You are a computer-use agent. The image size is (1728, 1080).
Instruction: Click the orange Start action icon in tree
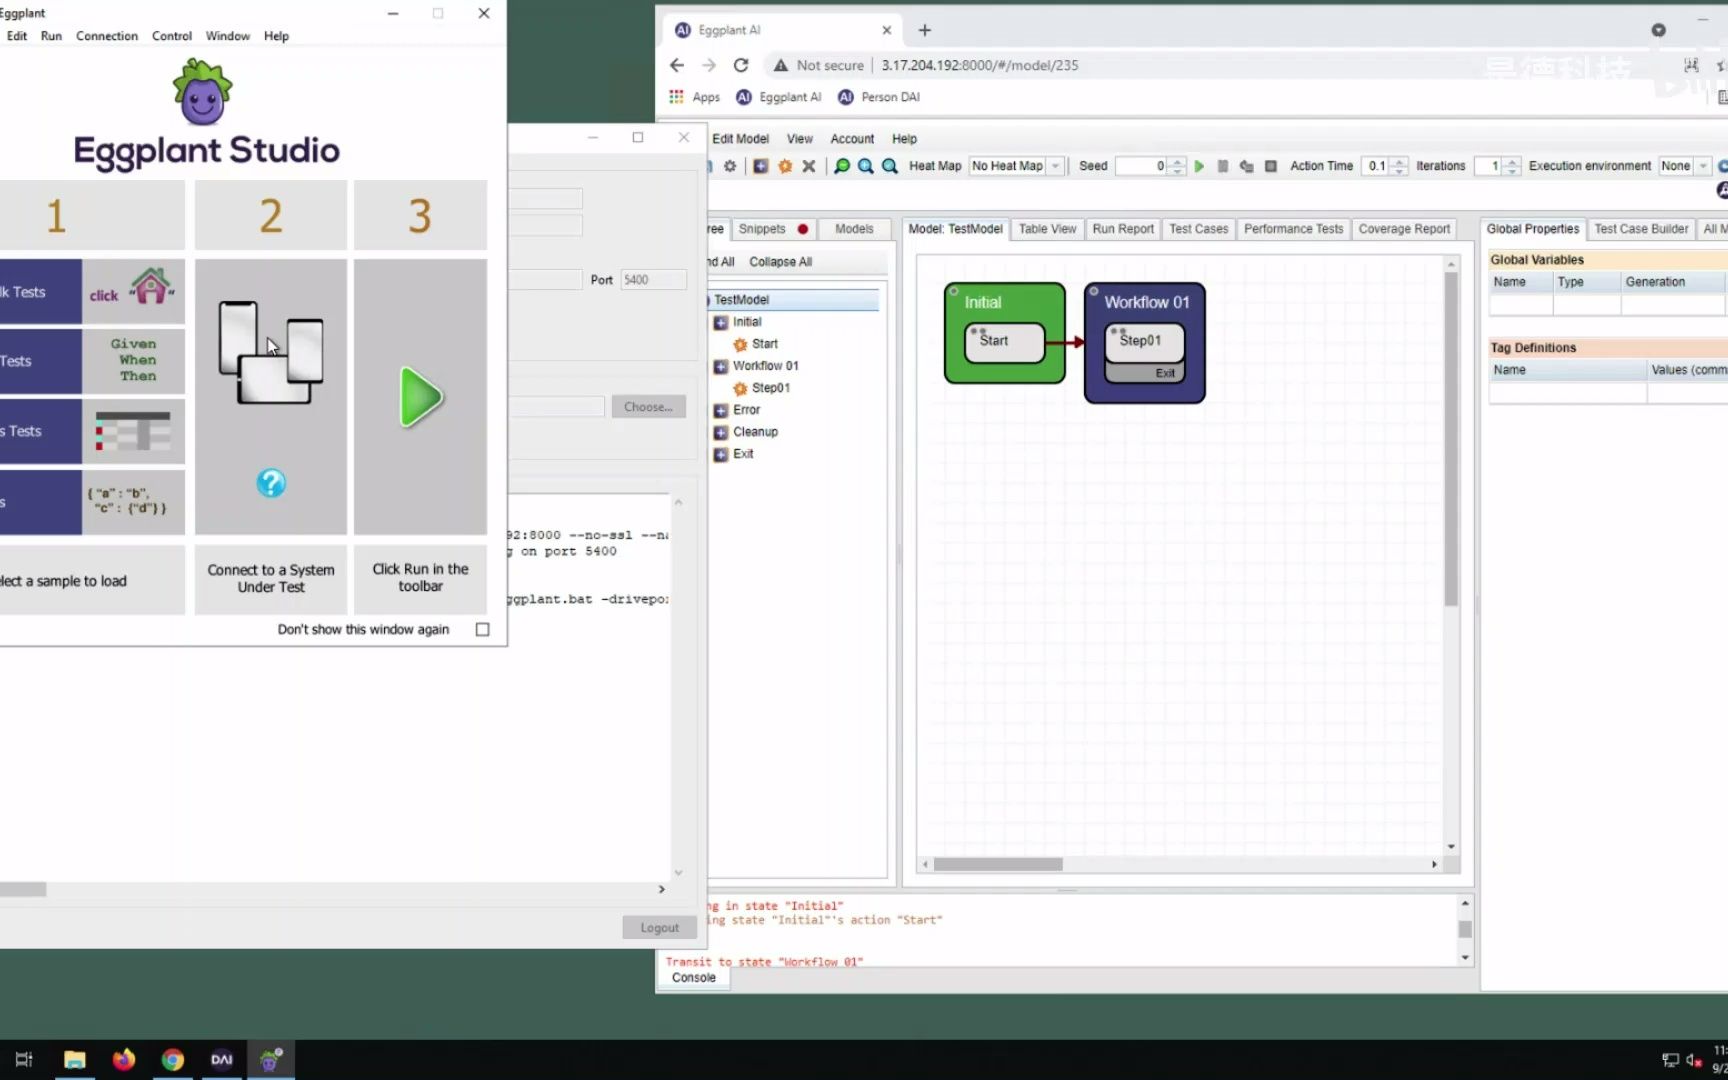tap(741, 344)
